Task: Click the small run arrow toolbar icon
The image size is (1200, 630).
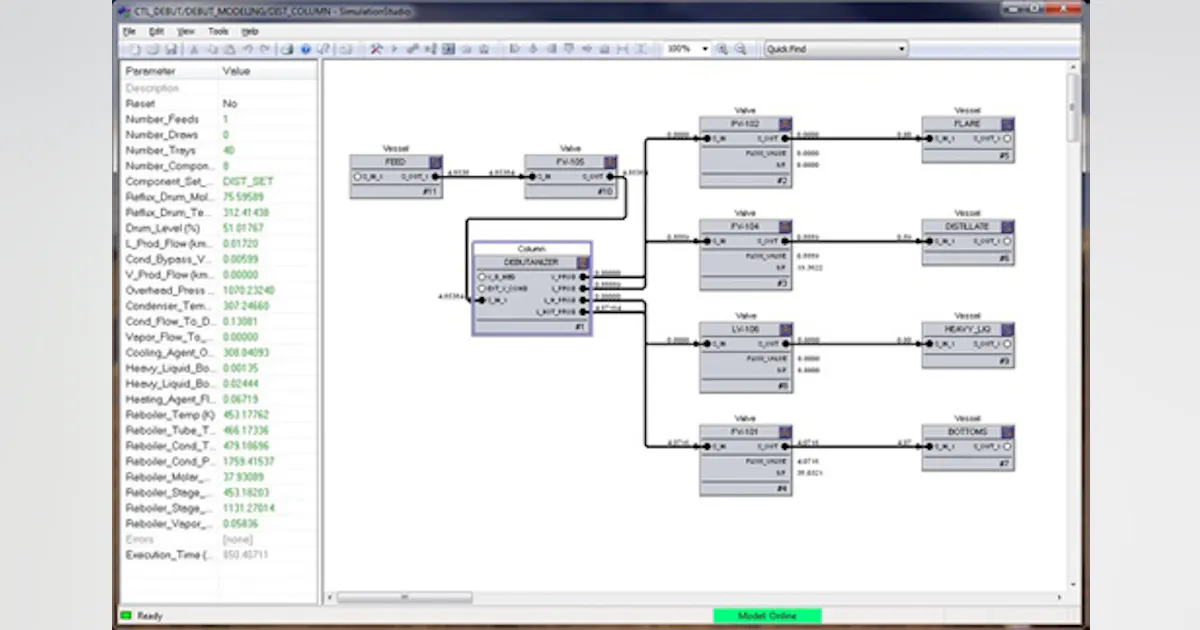Action: click(x=394, y=49)
